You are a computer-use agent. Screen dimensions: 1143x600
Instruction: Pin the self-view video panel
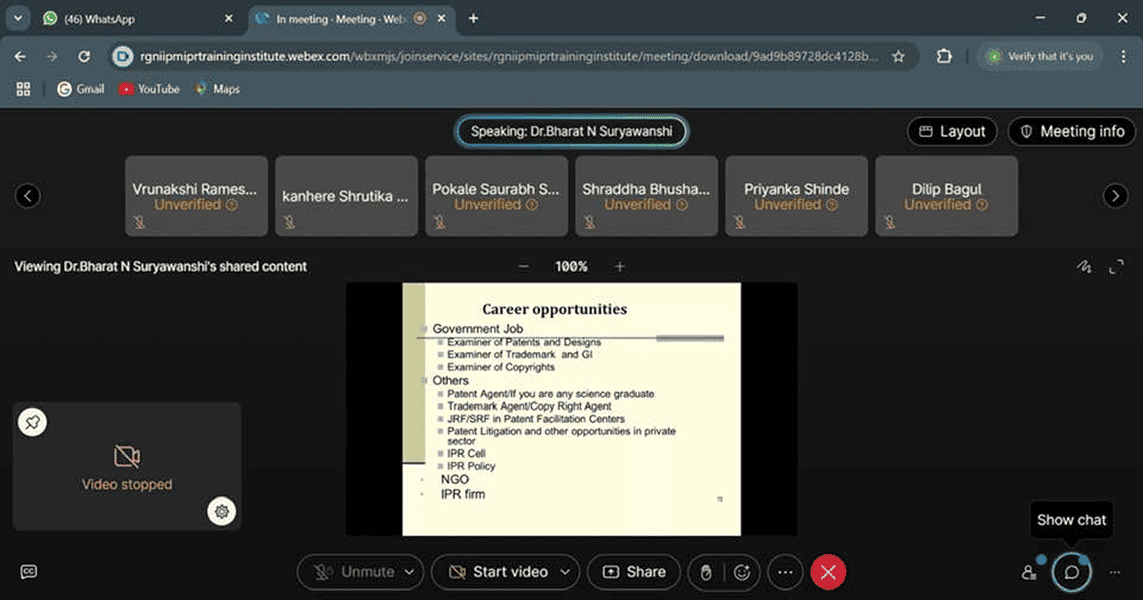coord(32,422)
